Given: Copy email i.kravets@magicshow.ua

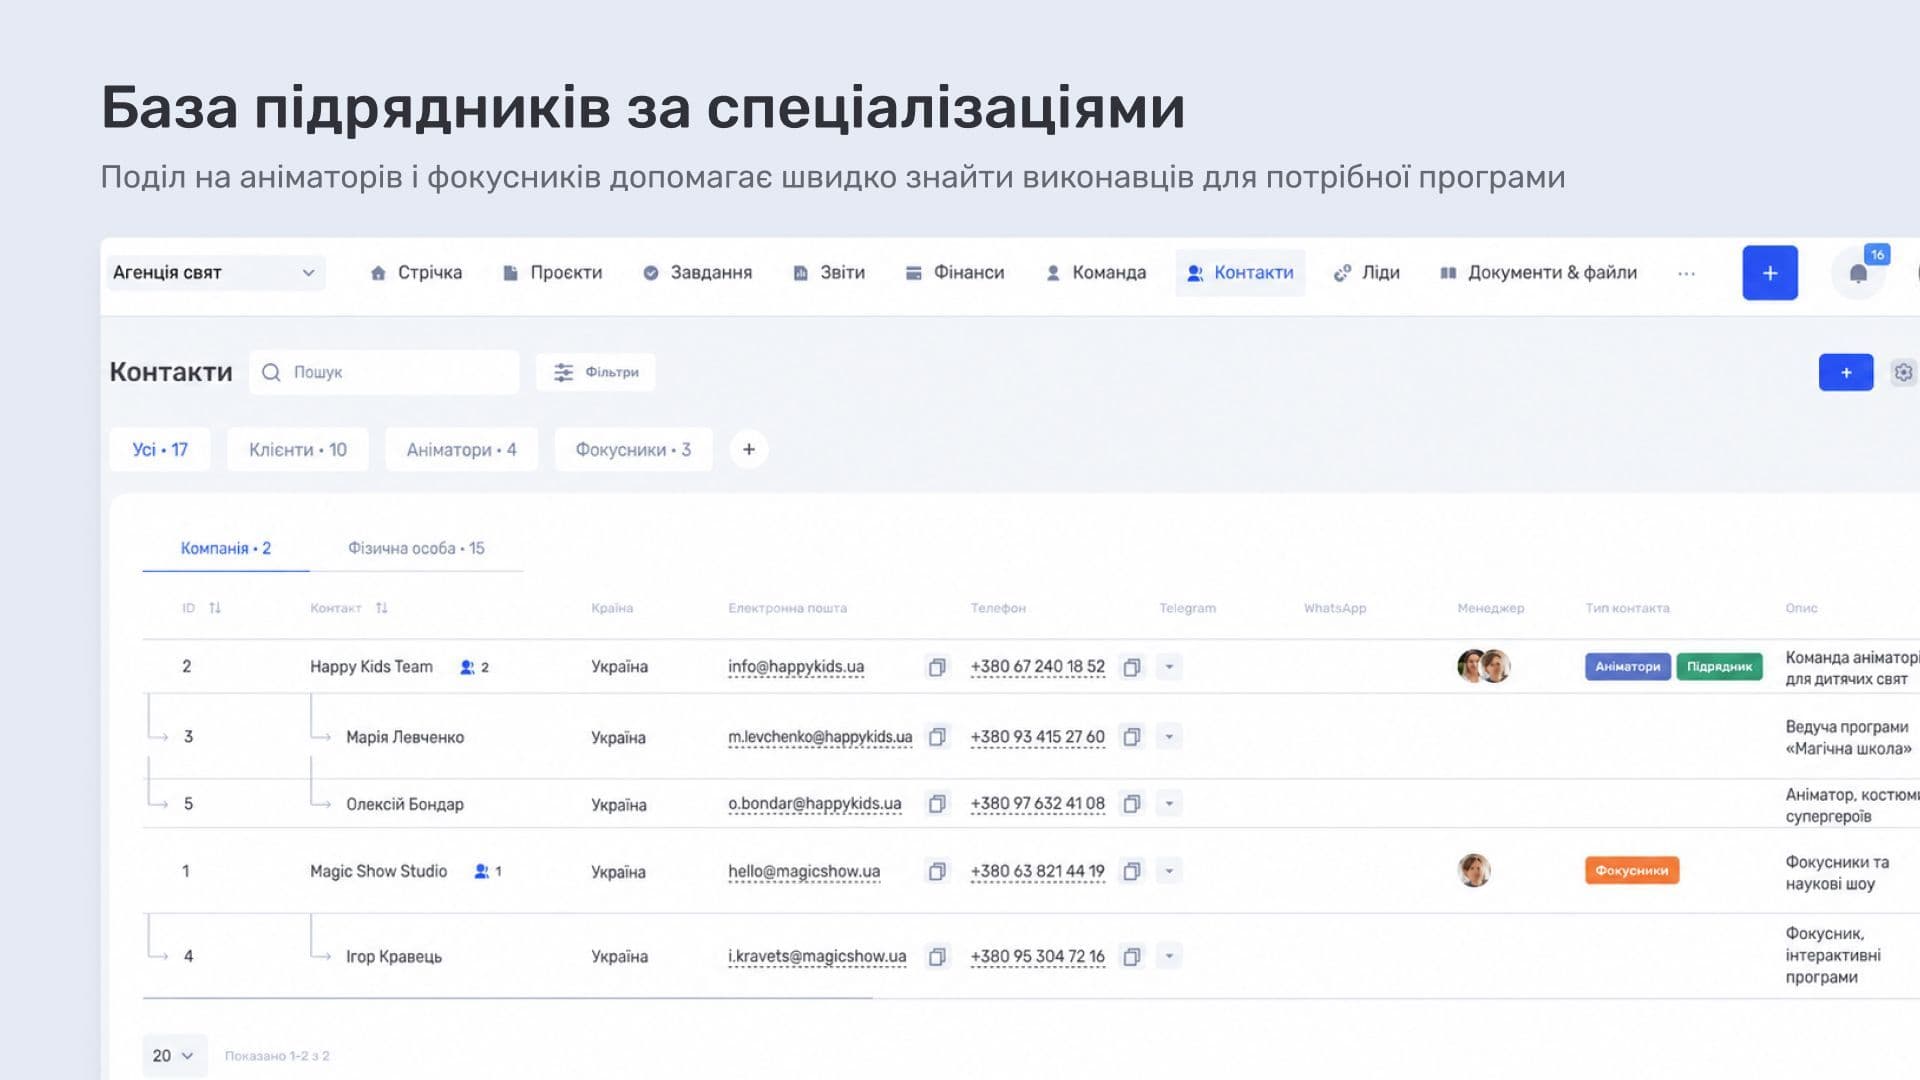Looking at the screenshot, I should pyautogui.click(x=937, y=957).
